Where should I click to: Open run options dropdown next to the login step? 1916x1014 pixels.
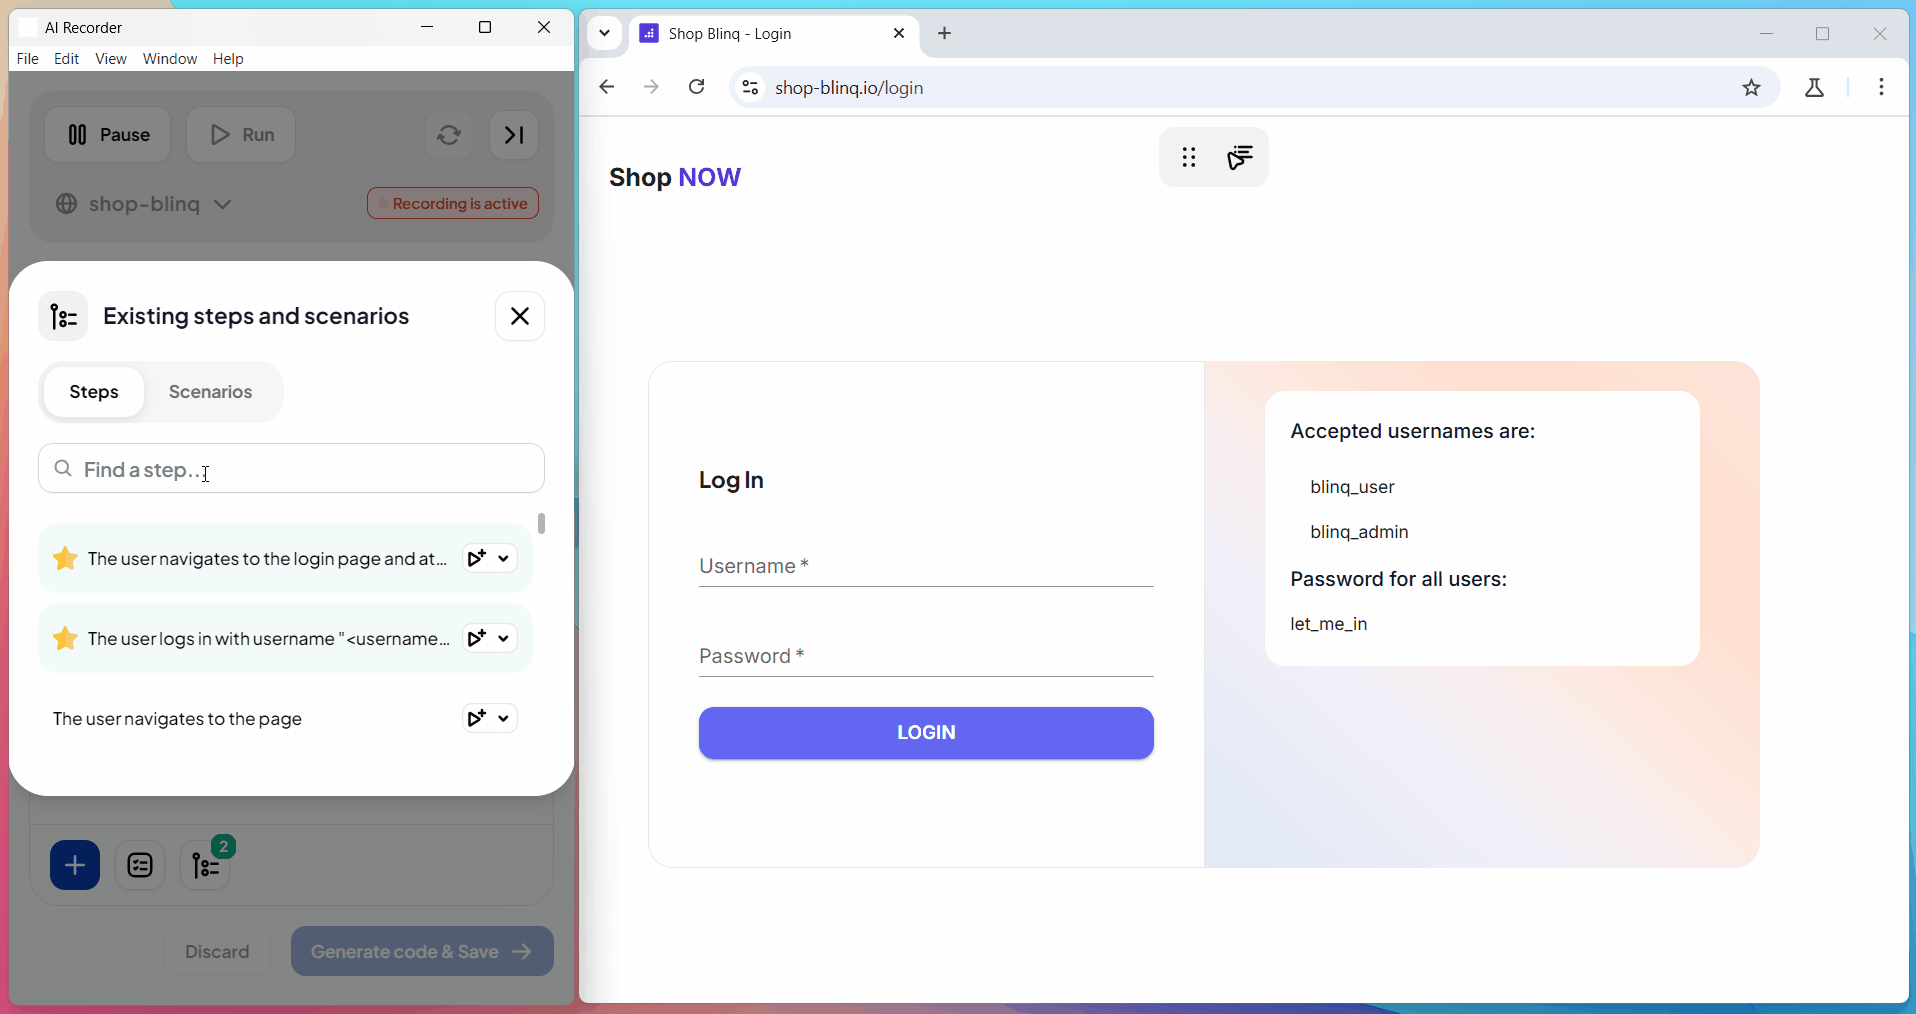click(x=504, y=639)
